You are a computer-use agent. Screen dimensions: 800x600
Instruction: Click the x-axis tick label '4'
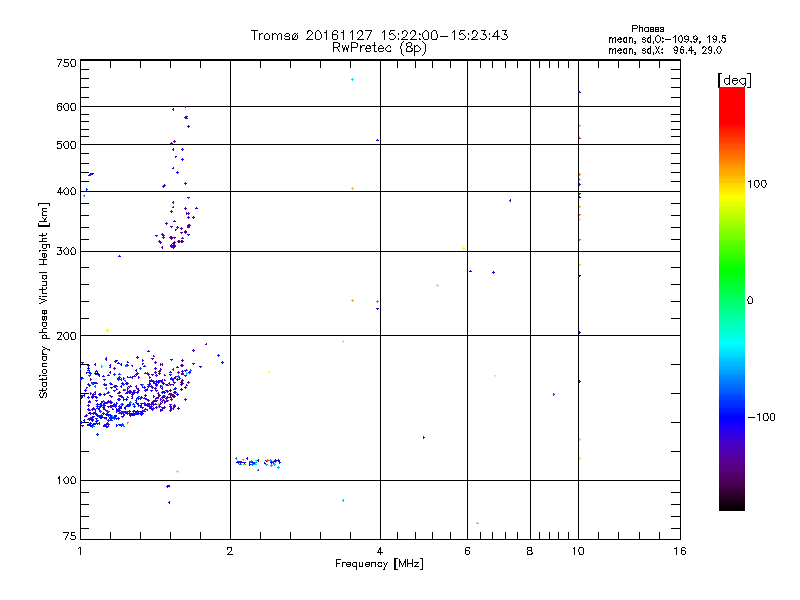[380, 551]
